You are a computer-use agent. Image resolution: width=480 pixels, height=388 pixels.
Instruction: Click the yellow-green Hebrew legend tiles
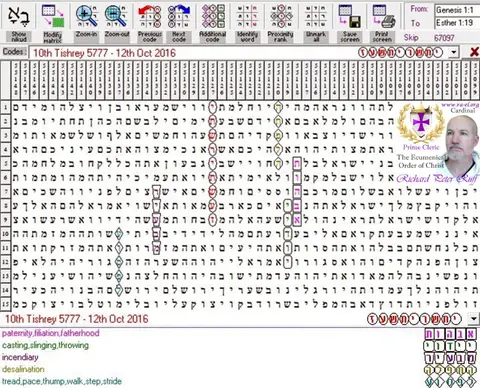coord(450,370)
